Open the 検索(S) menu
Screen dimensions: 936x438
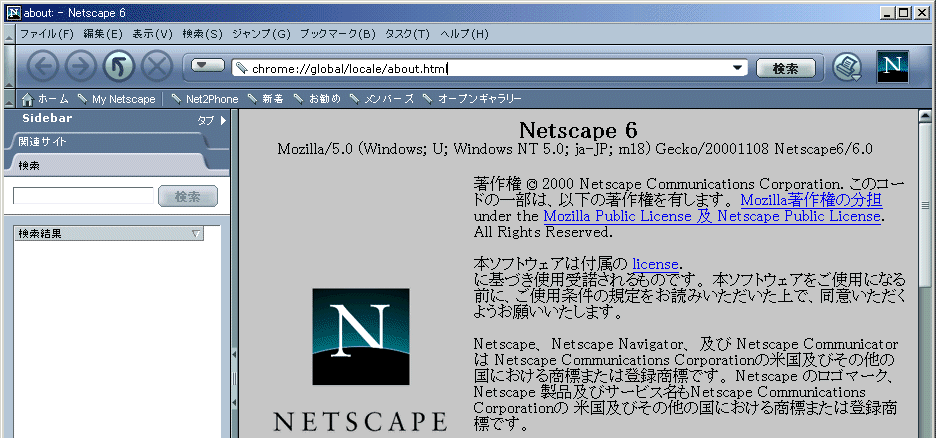(x=202, y=34)
